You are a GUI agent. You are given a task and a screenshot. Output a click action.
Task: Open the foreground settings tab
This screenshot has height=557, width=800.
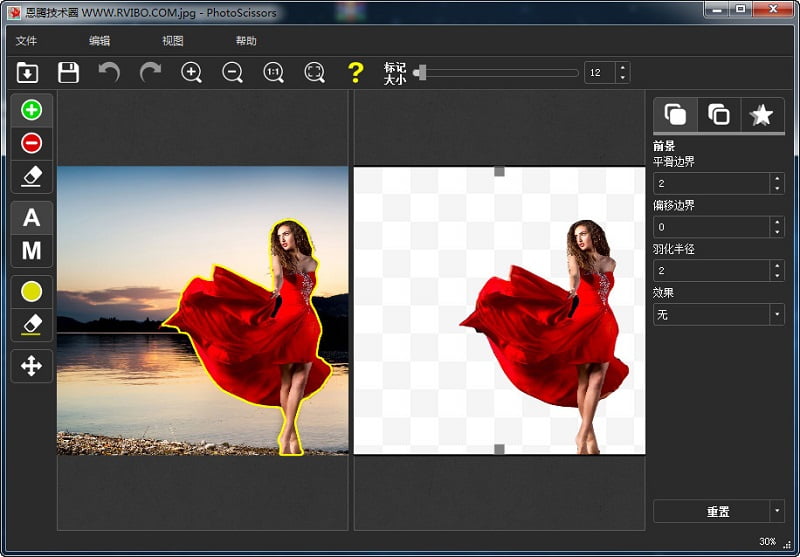(x=676, y=115)
